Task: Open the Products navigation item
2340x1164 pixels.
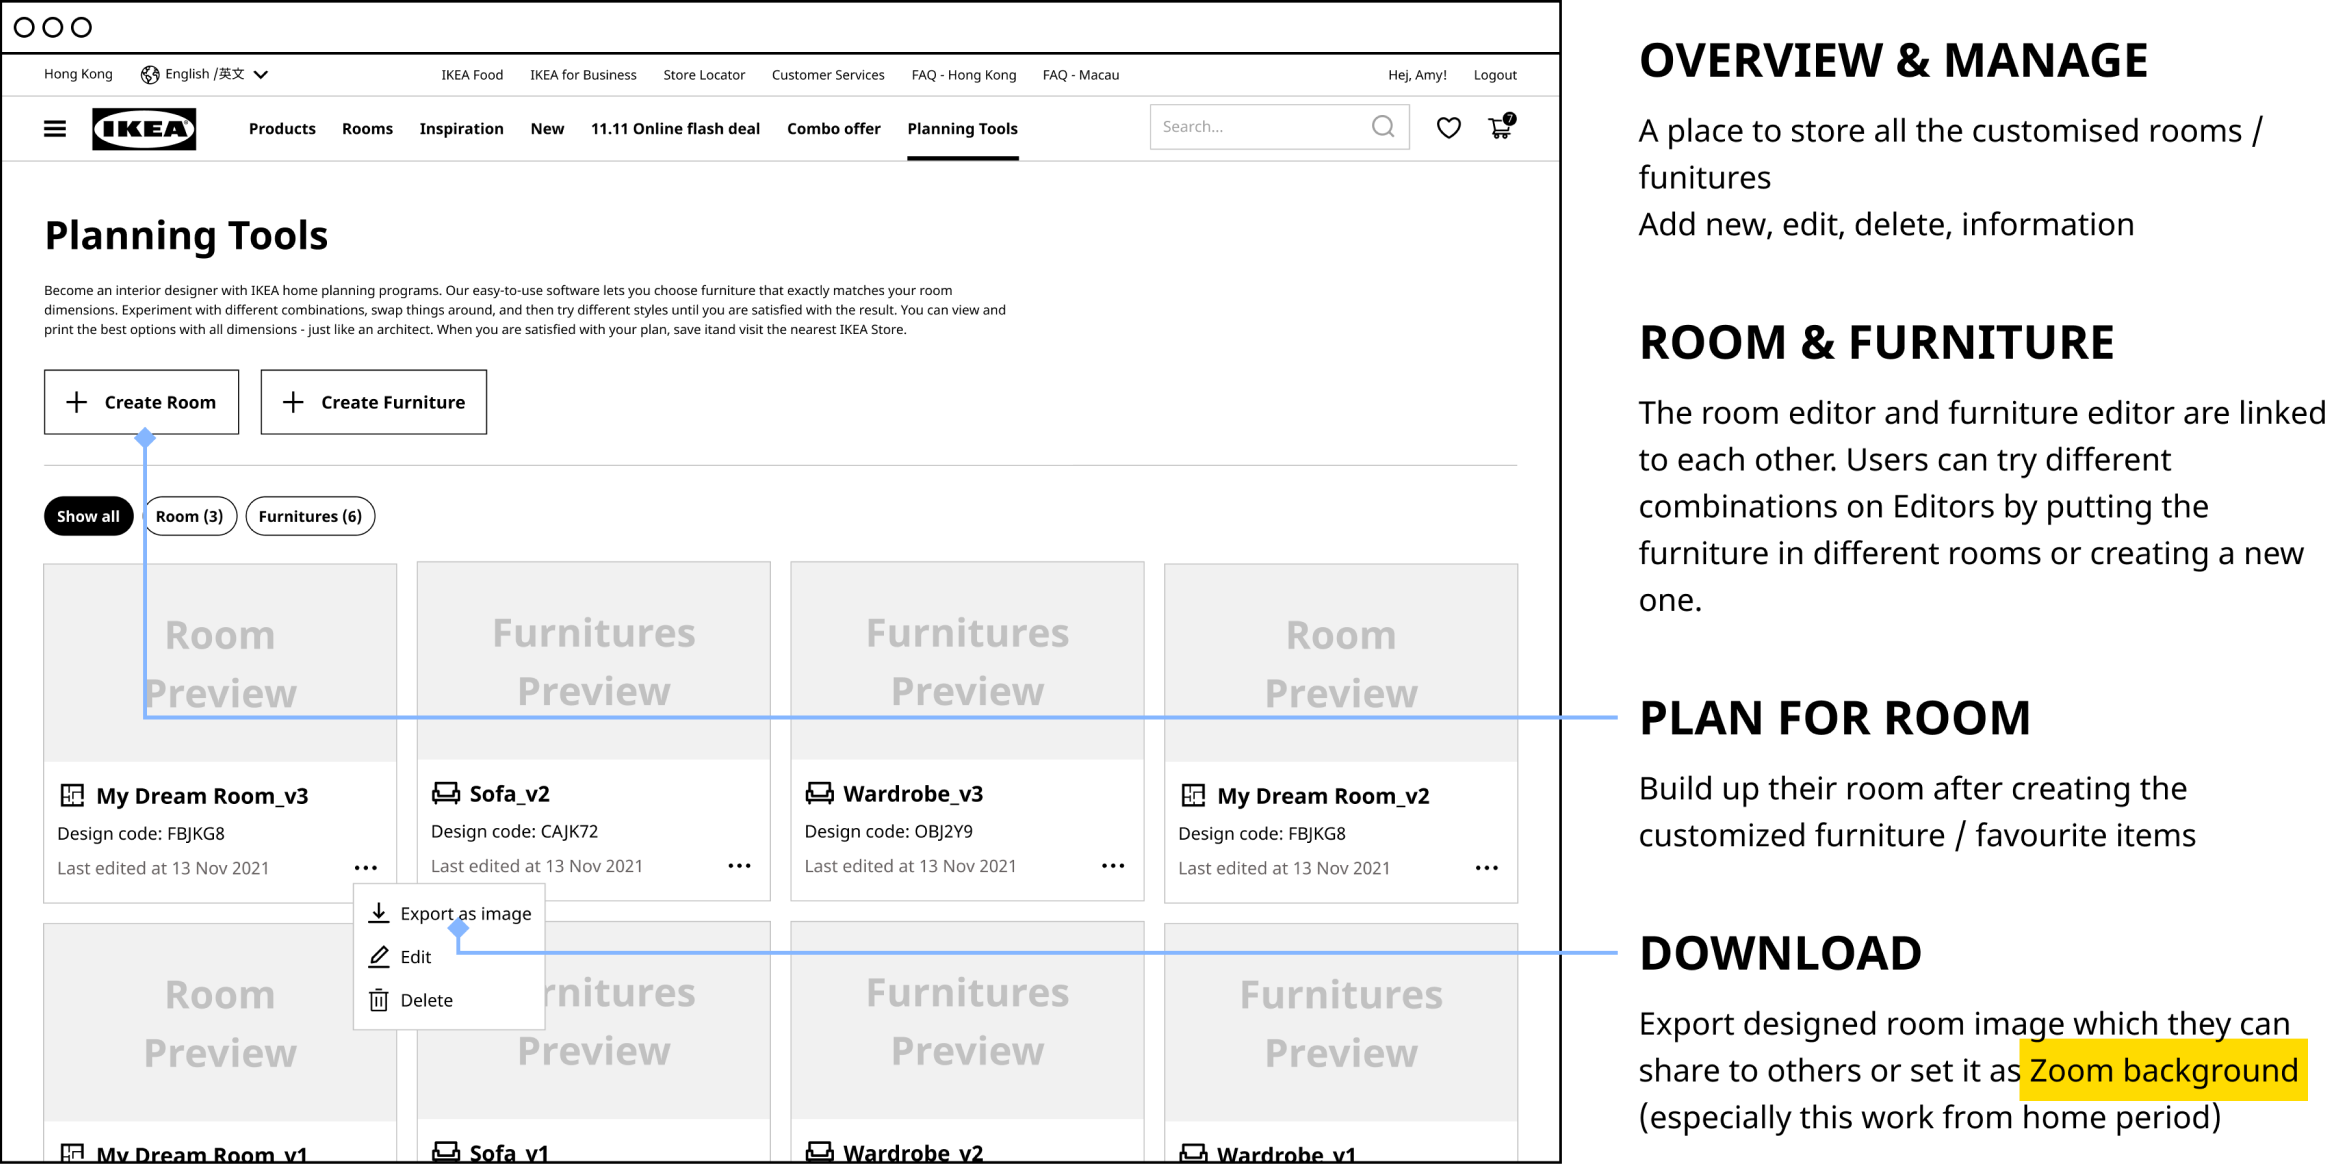Action: (282, 129)
